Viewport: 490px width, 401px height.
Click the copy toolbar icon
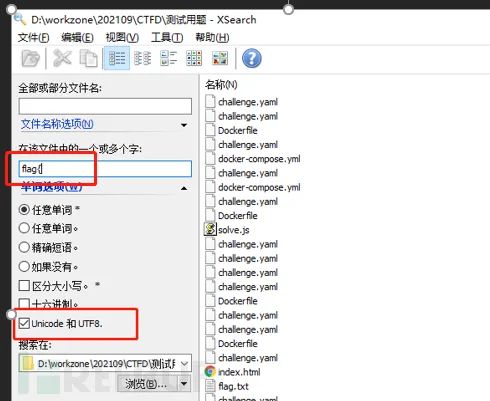click(x=88, y=58)
